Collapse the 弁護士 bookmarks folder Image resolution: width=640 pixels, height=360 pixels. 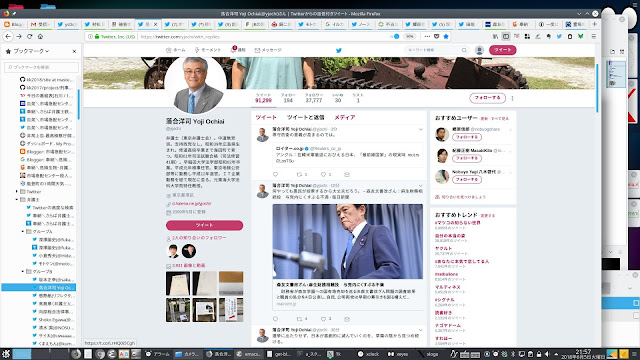[x=17, y=200]
